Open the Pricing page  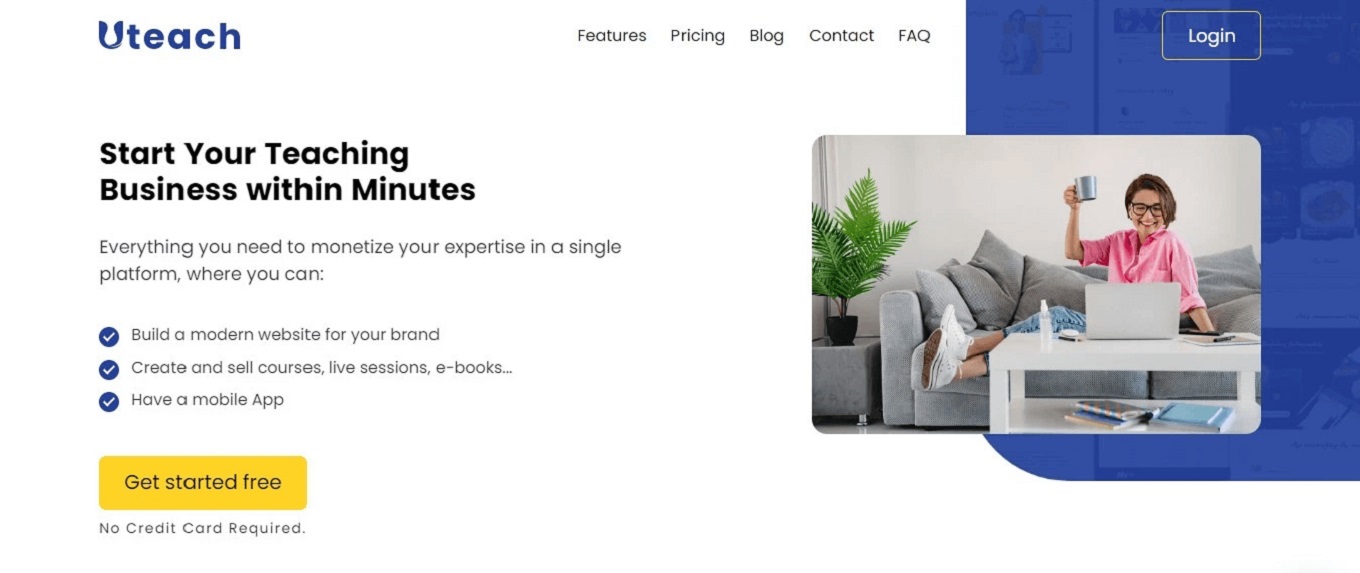point(697,36)
